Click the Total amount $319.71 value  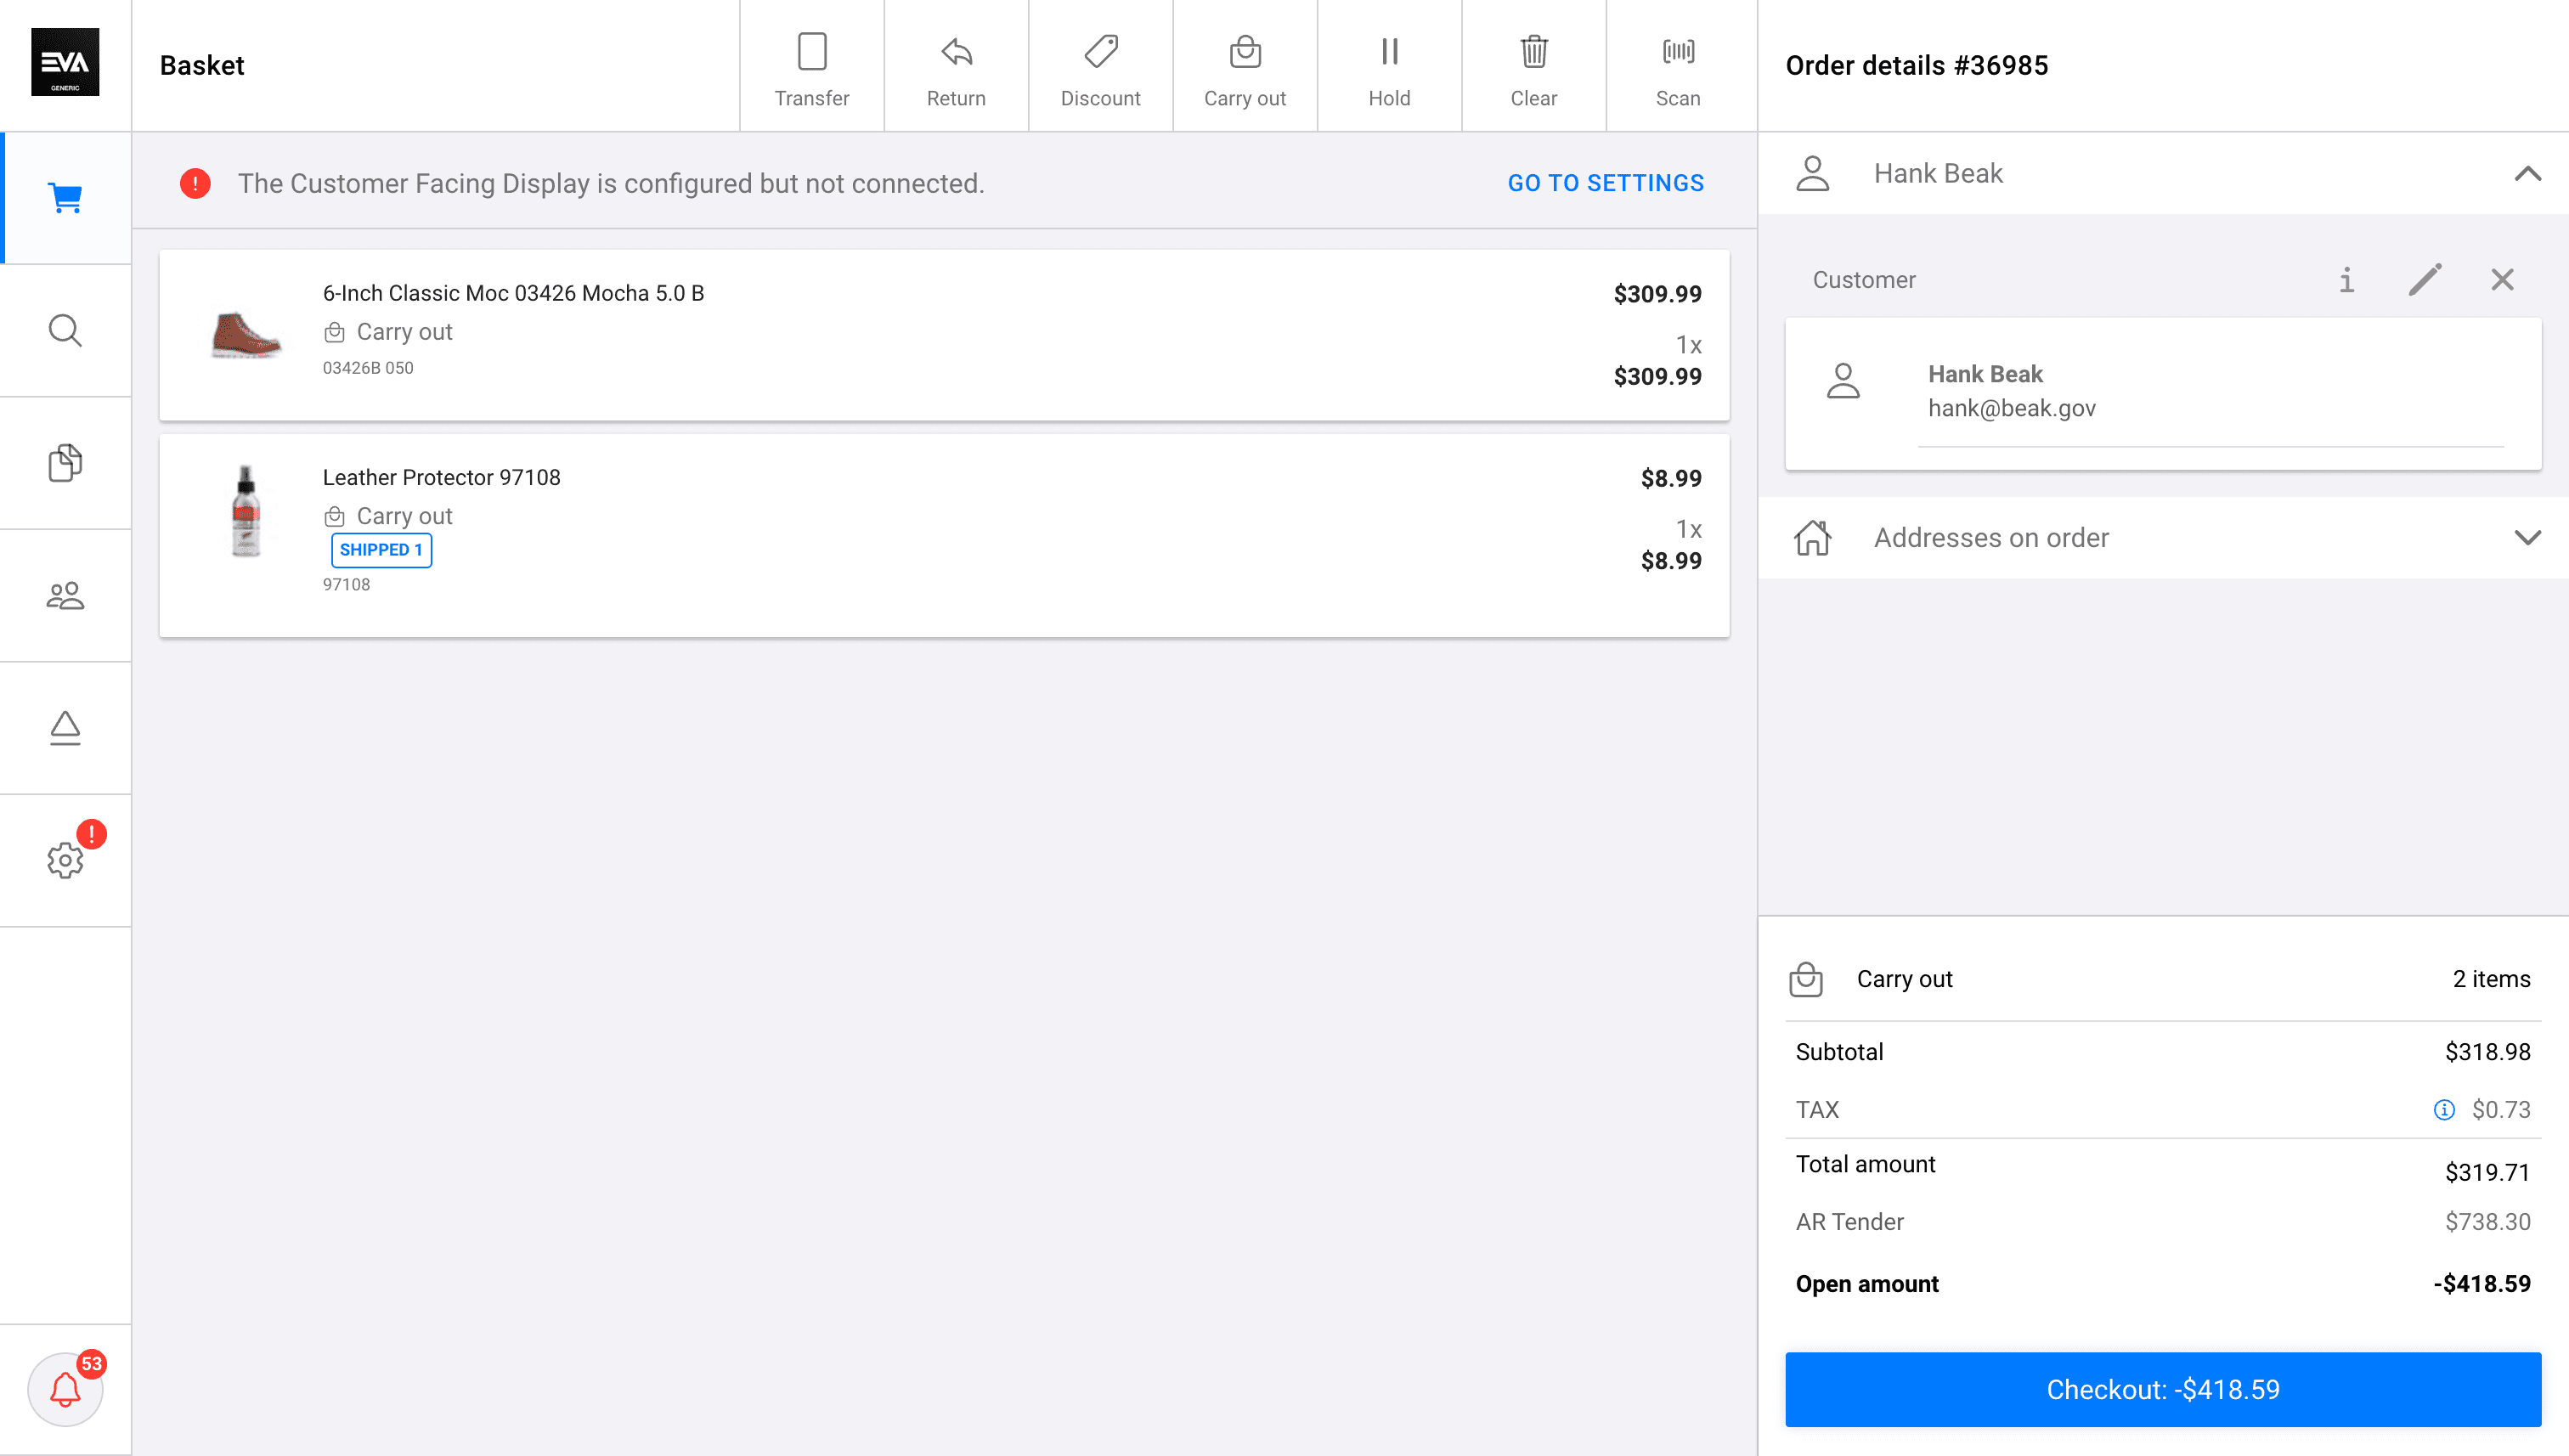point(2487,1172)
